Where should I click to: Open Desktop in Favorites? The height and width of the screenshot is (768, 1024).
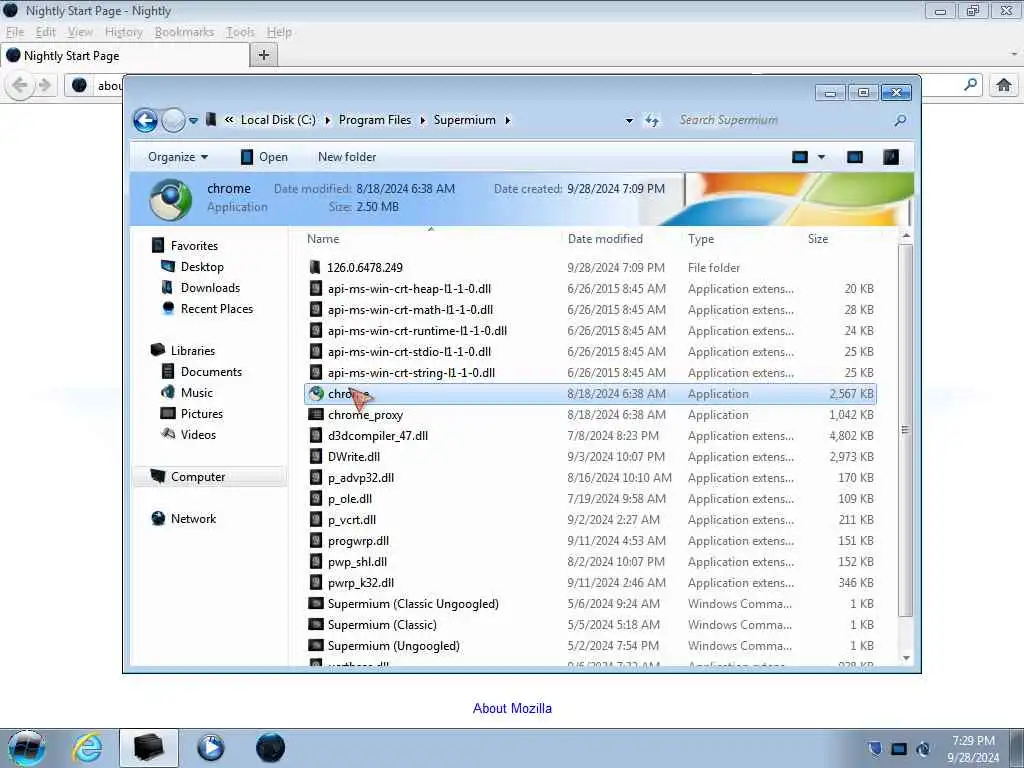point(202,266)
